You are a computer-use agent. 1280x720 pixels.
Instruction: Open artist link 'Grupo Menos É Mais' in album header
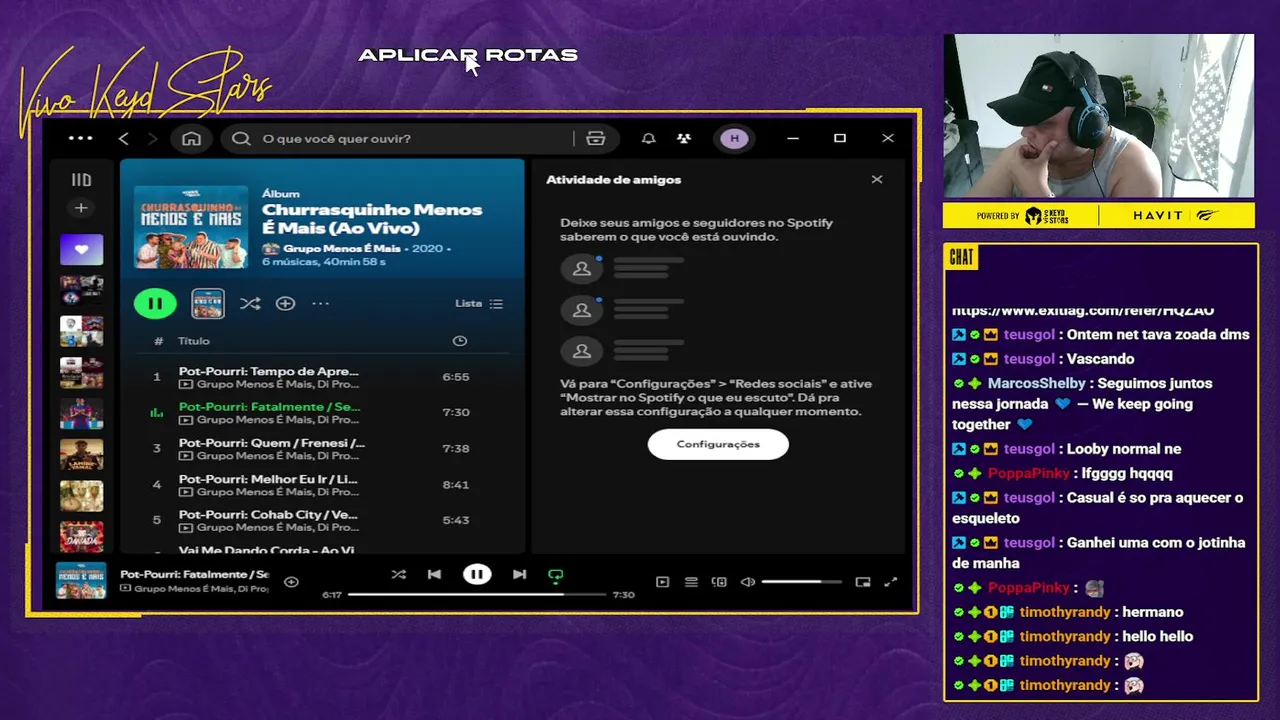pos(341,248)
